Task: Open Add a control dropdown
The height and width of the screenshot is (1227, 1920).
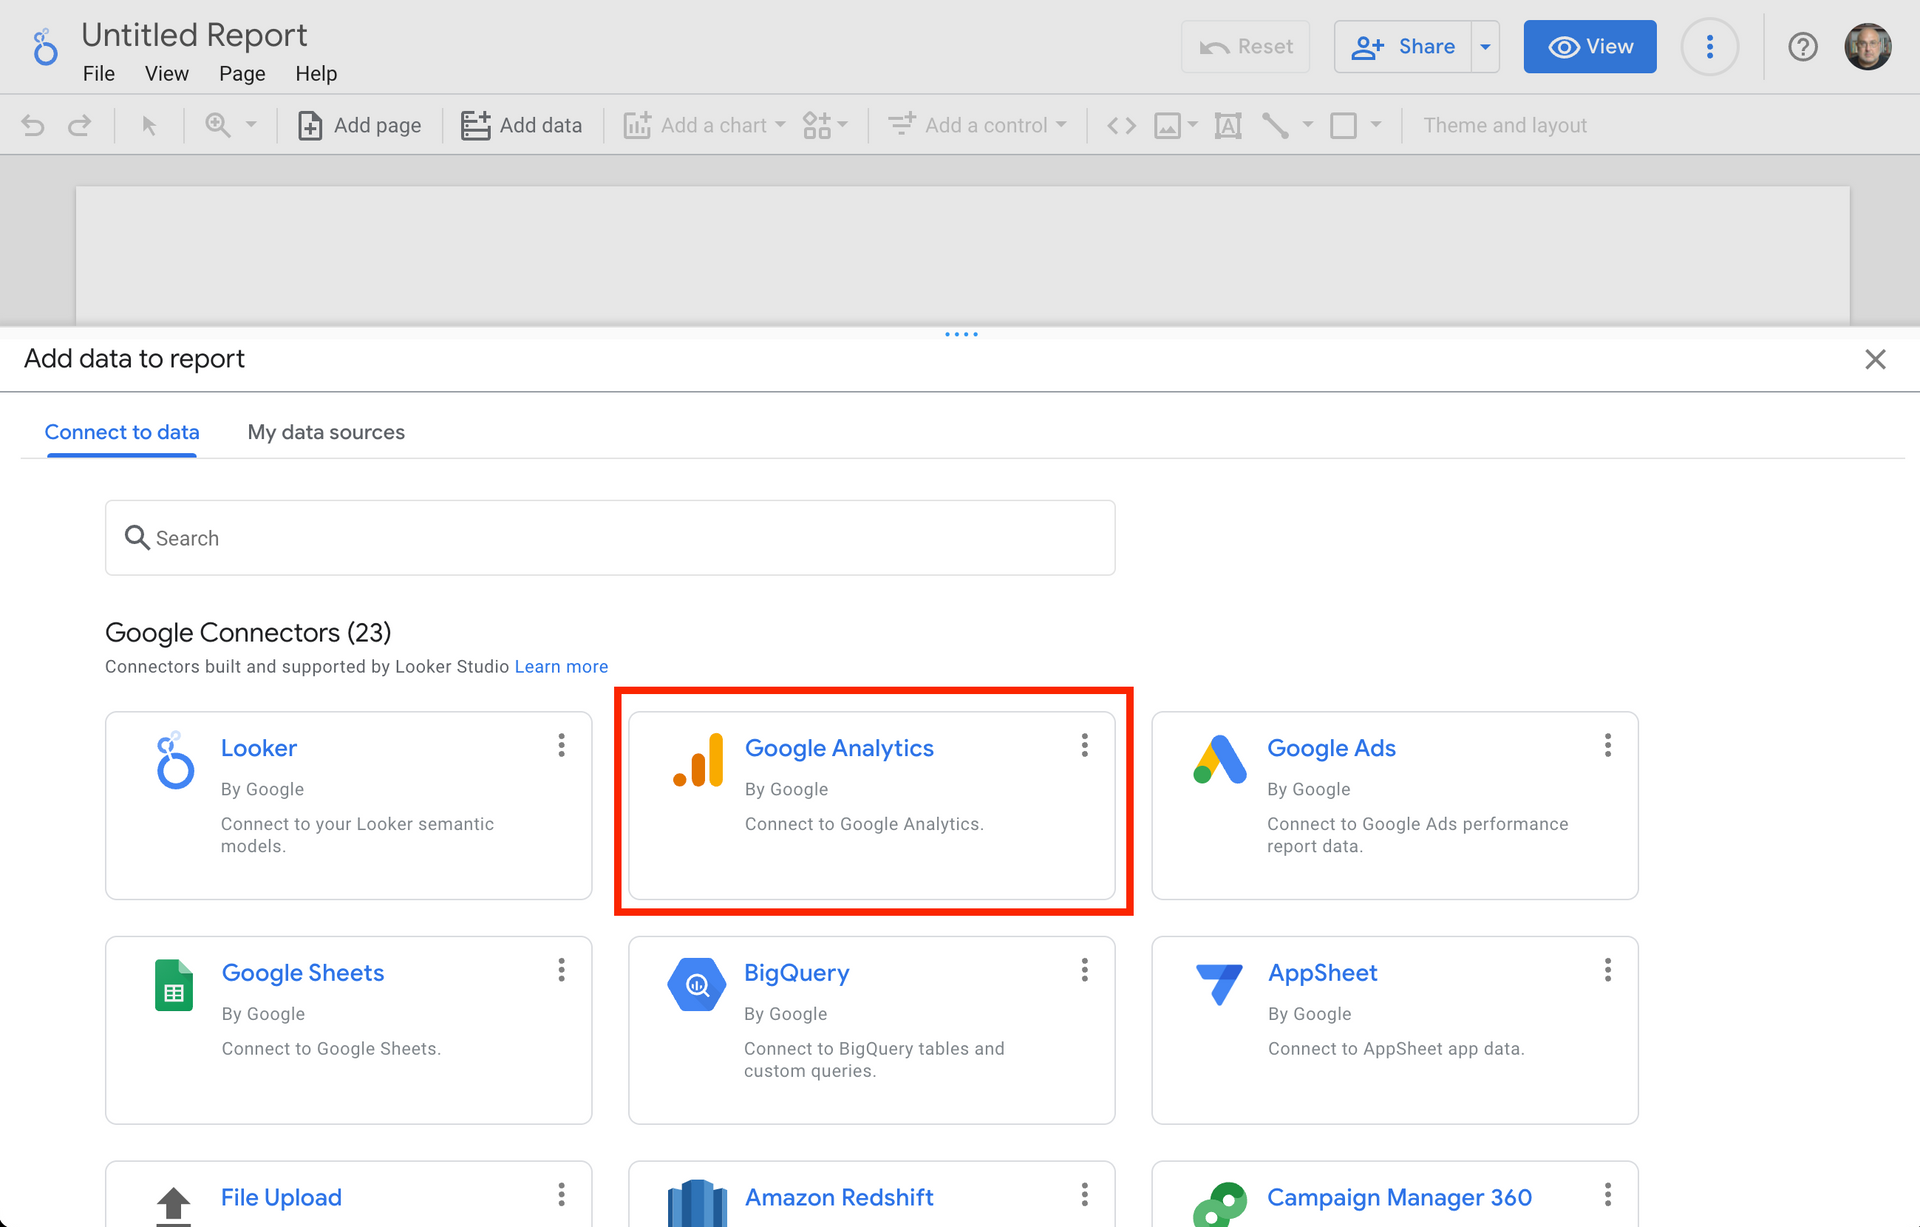Action: 978,125
